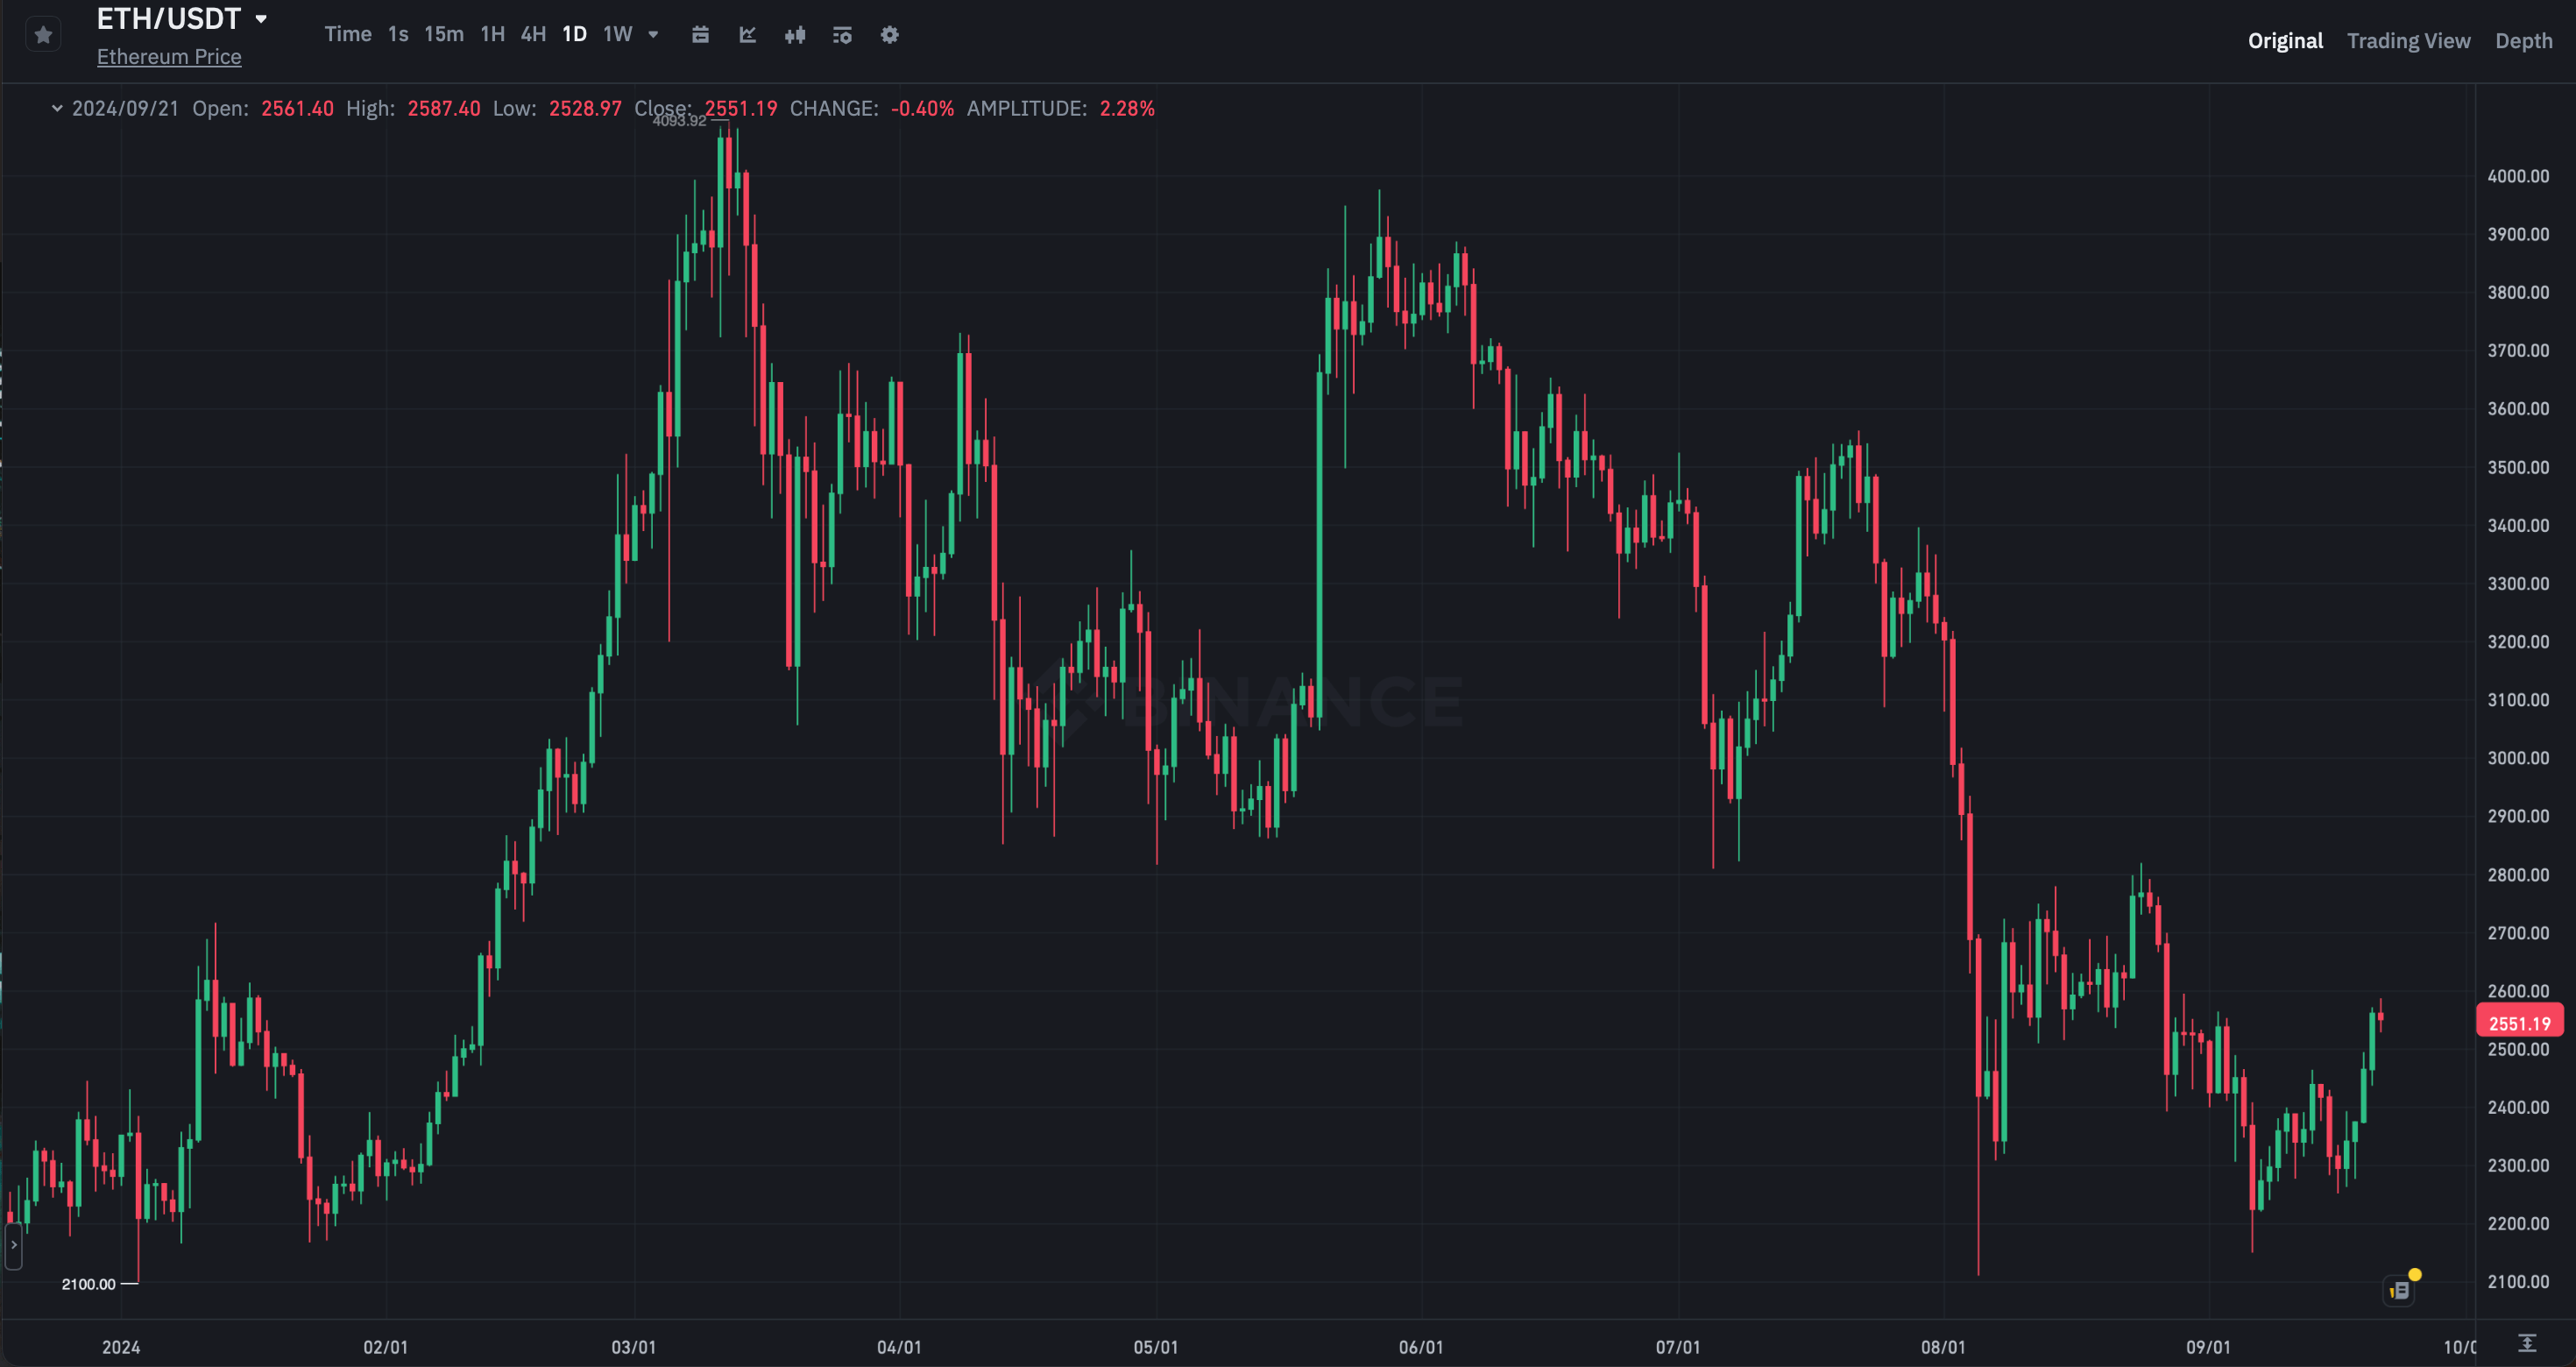Expand the more time intervals dropdown
The width and height of the screenshot is (2576, 1367).
(x=653, y=34)
